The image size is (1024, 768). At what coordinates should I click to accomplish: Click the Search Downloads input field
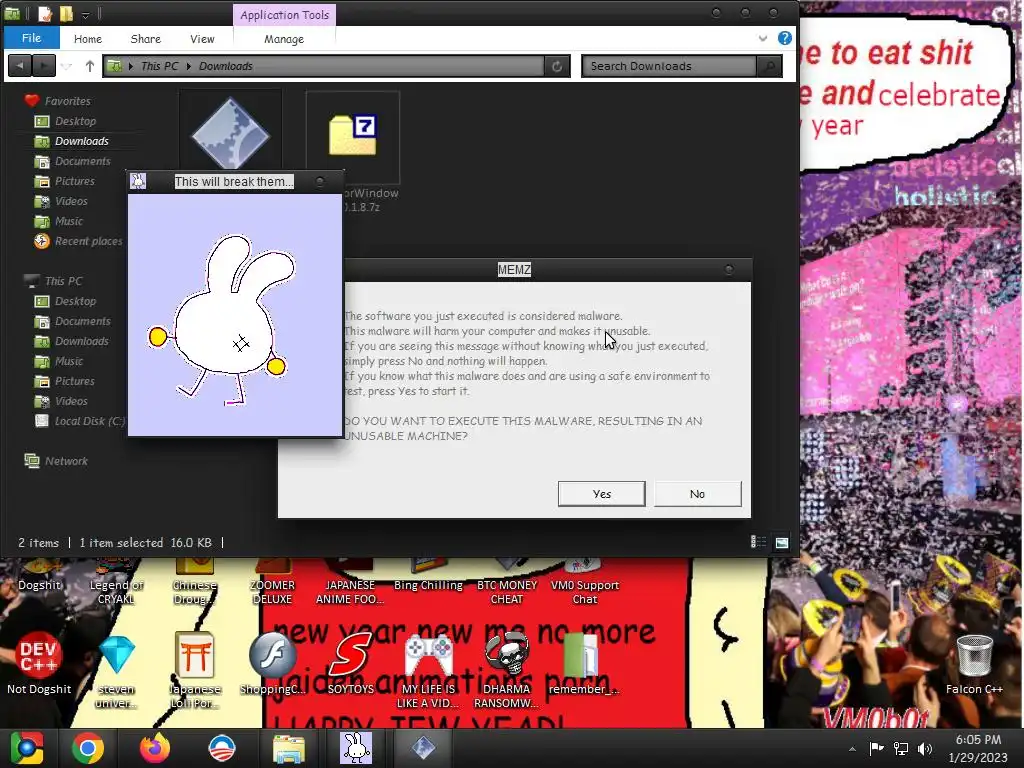click(x=668, y=66)
